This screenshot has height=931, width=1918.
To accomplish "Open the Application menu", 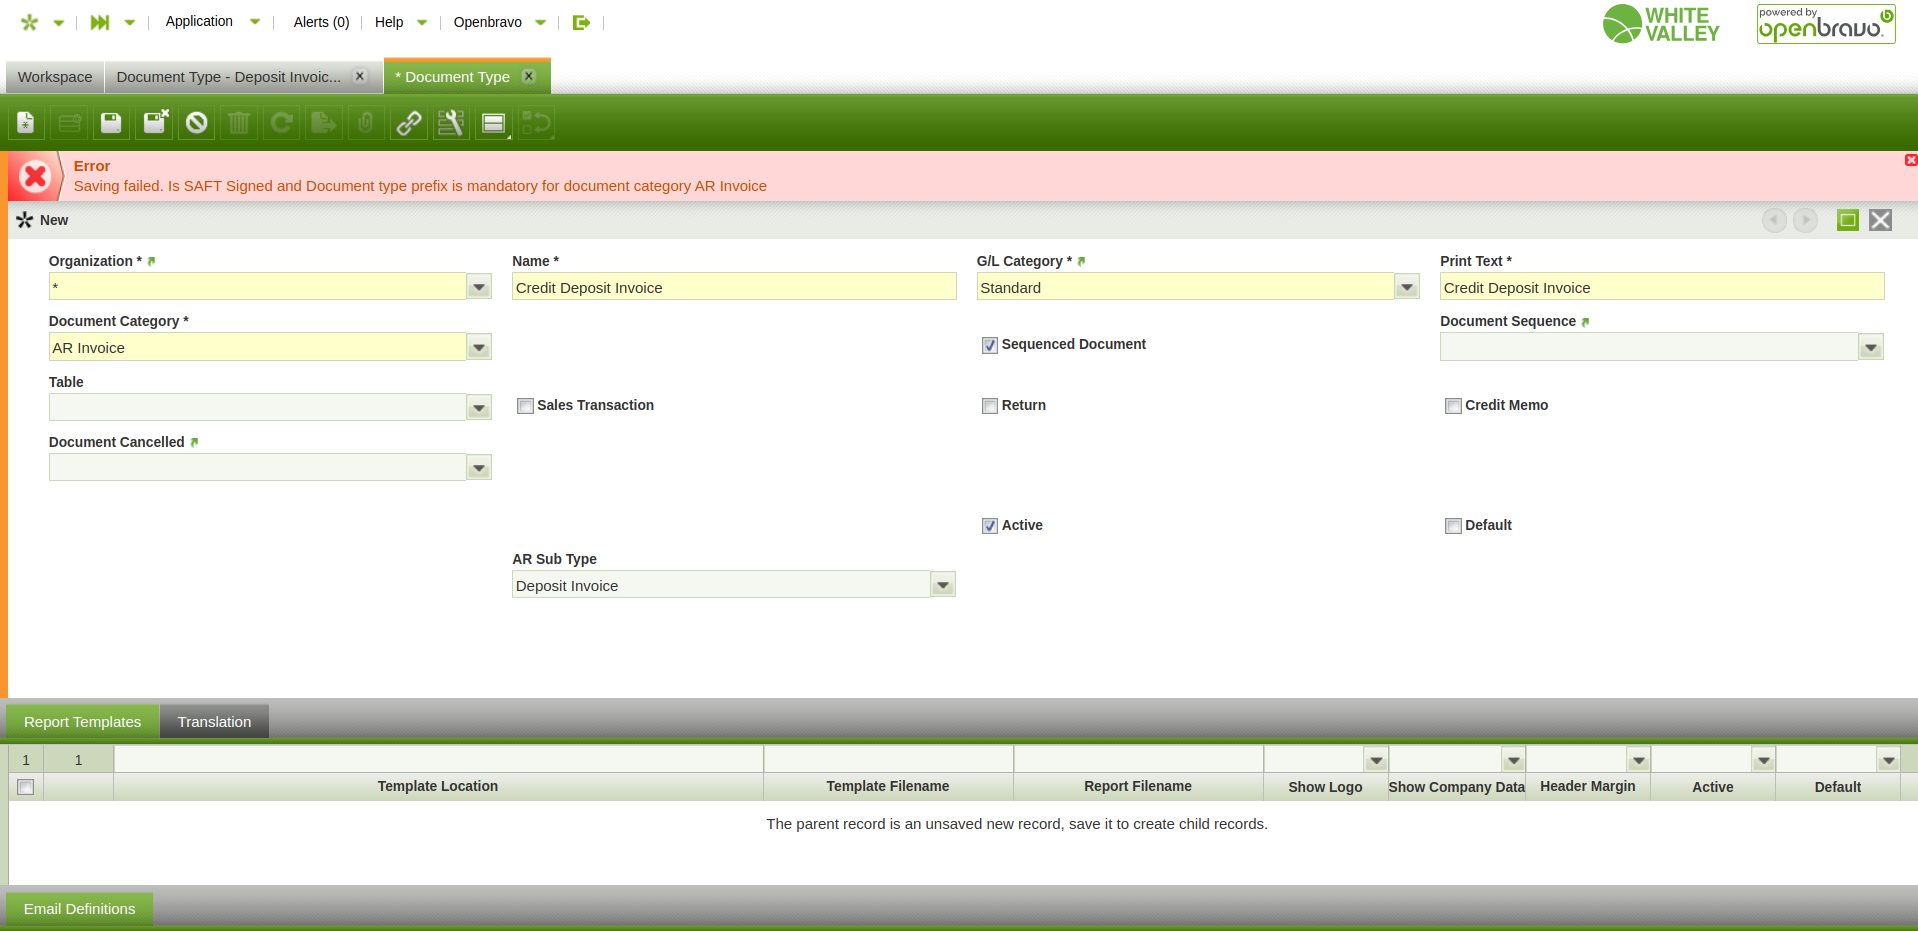I will pyautogui.click(x=212, y=22).
